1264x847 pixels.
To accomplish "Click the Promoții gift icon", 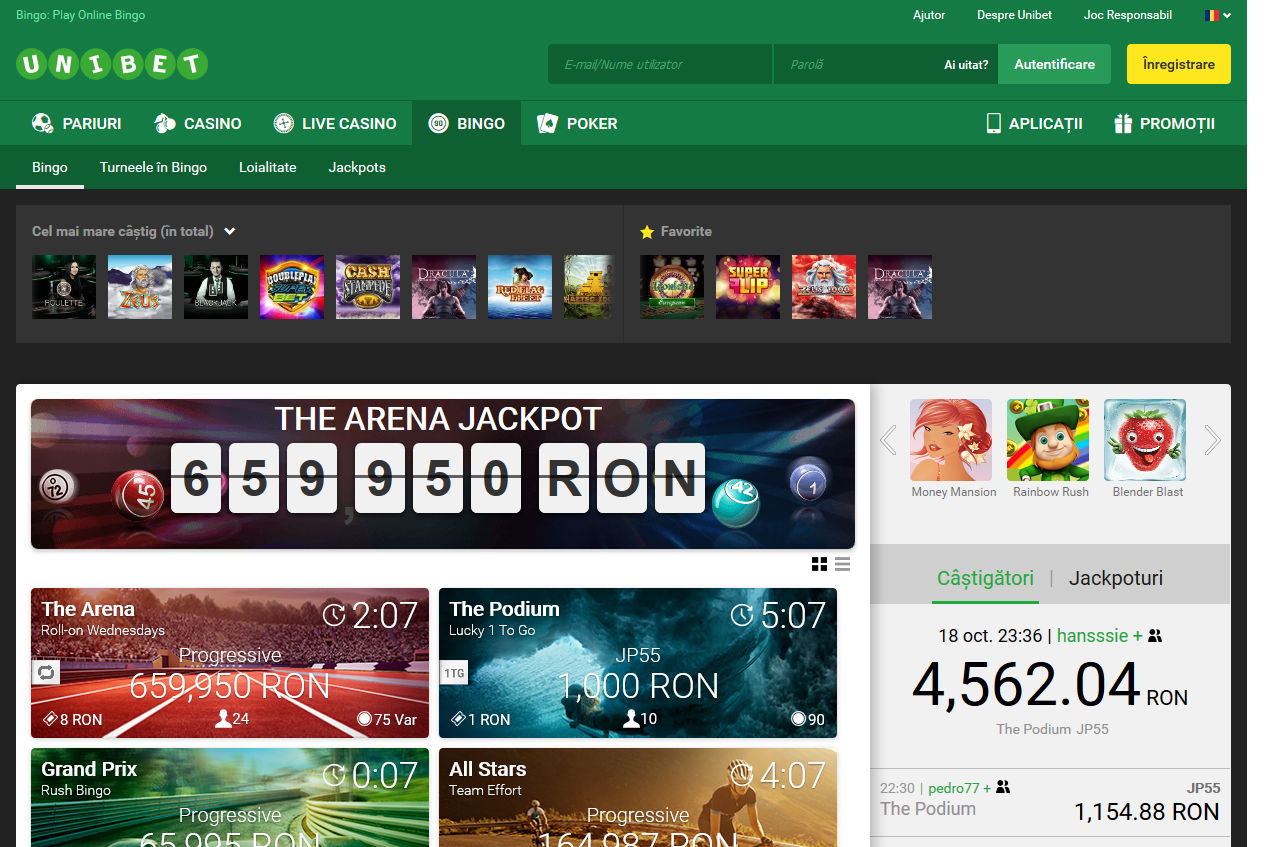I will tap(1123, 124).
